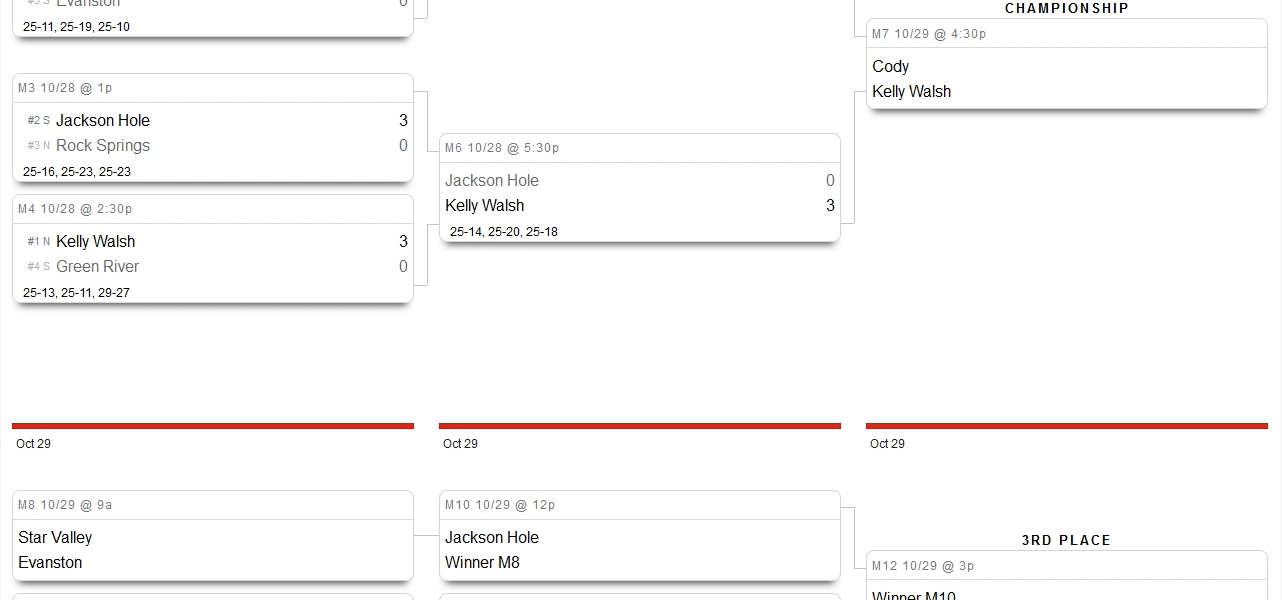Click Jackson Hole in semifinal match M6
Image resolution: width=1282 pixels, height=600 pixels.
492,180
